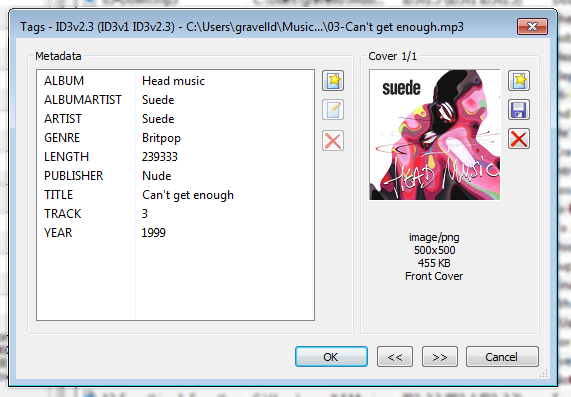Delete metadata tag with faded red X
The width and height of the screenshot is (571, 397).
tap(333, 141)
